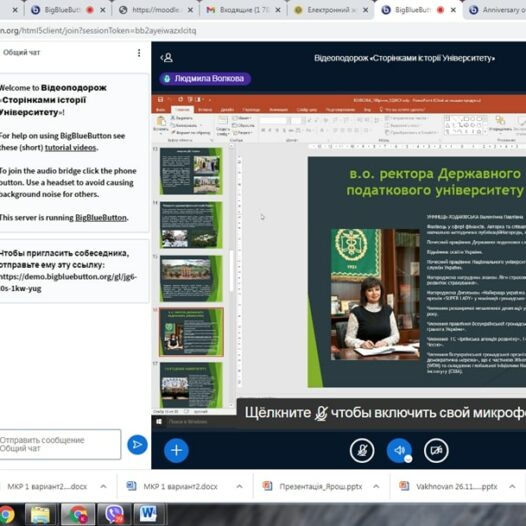Expand audio device chevron on speaker button
Viewport: 526px width, 526px height.
pos(408,459)
